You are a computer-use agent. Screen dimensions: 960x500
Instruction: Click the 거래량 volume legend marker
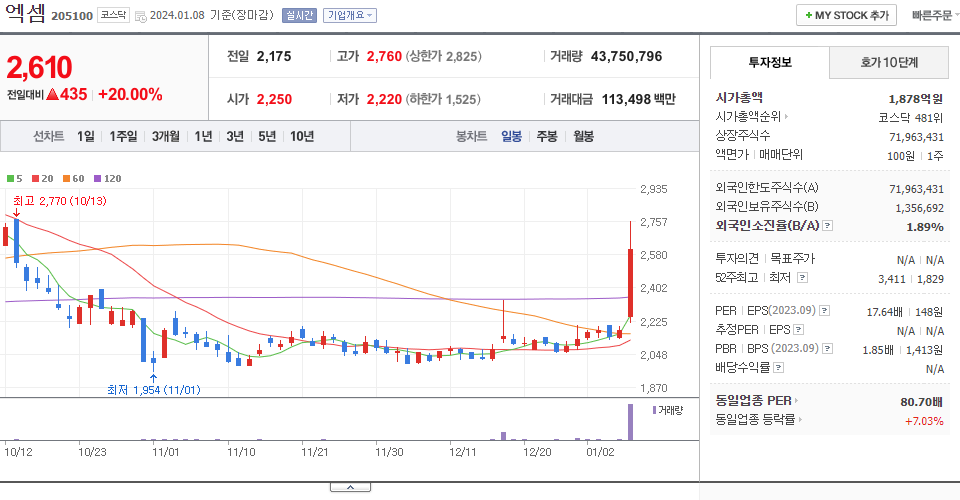point(654,410)
